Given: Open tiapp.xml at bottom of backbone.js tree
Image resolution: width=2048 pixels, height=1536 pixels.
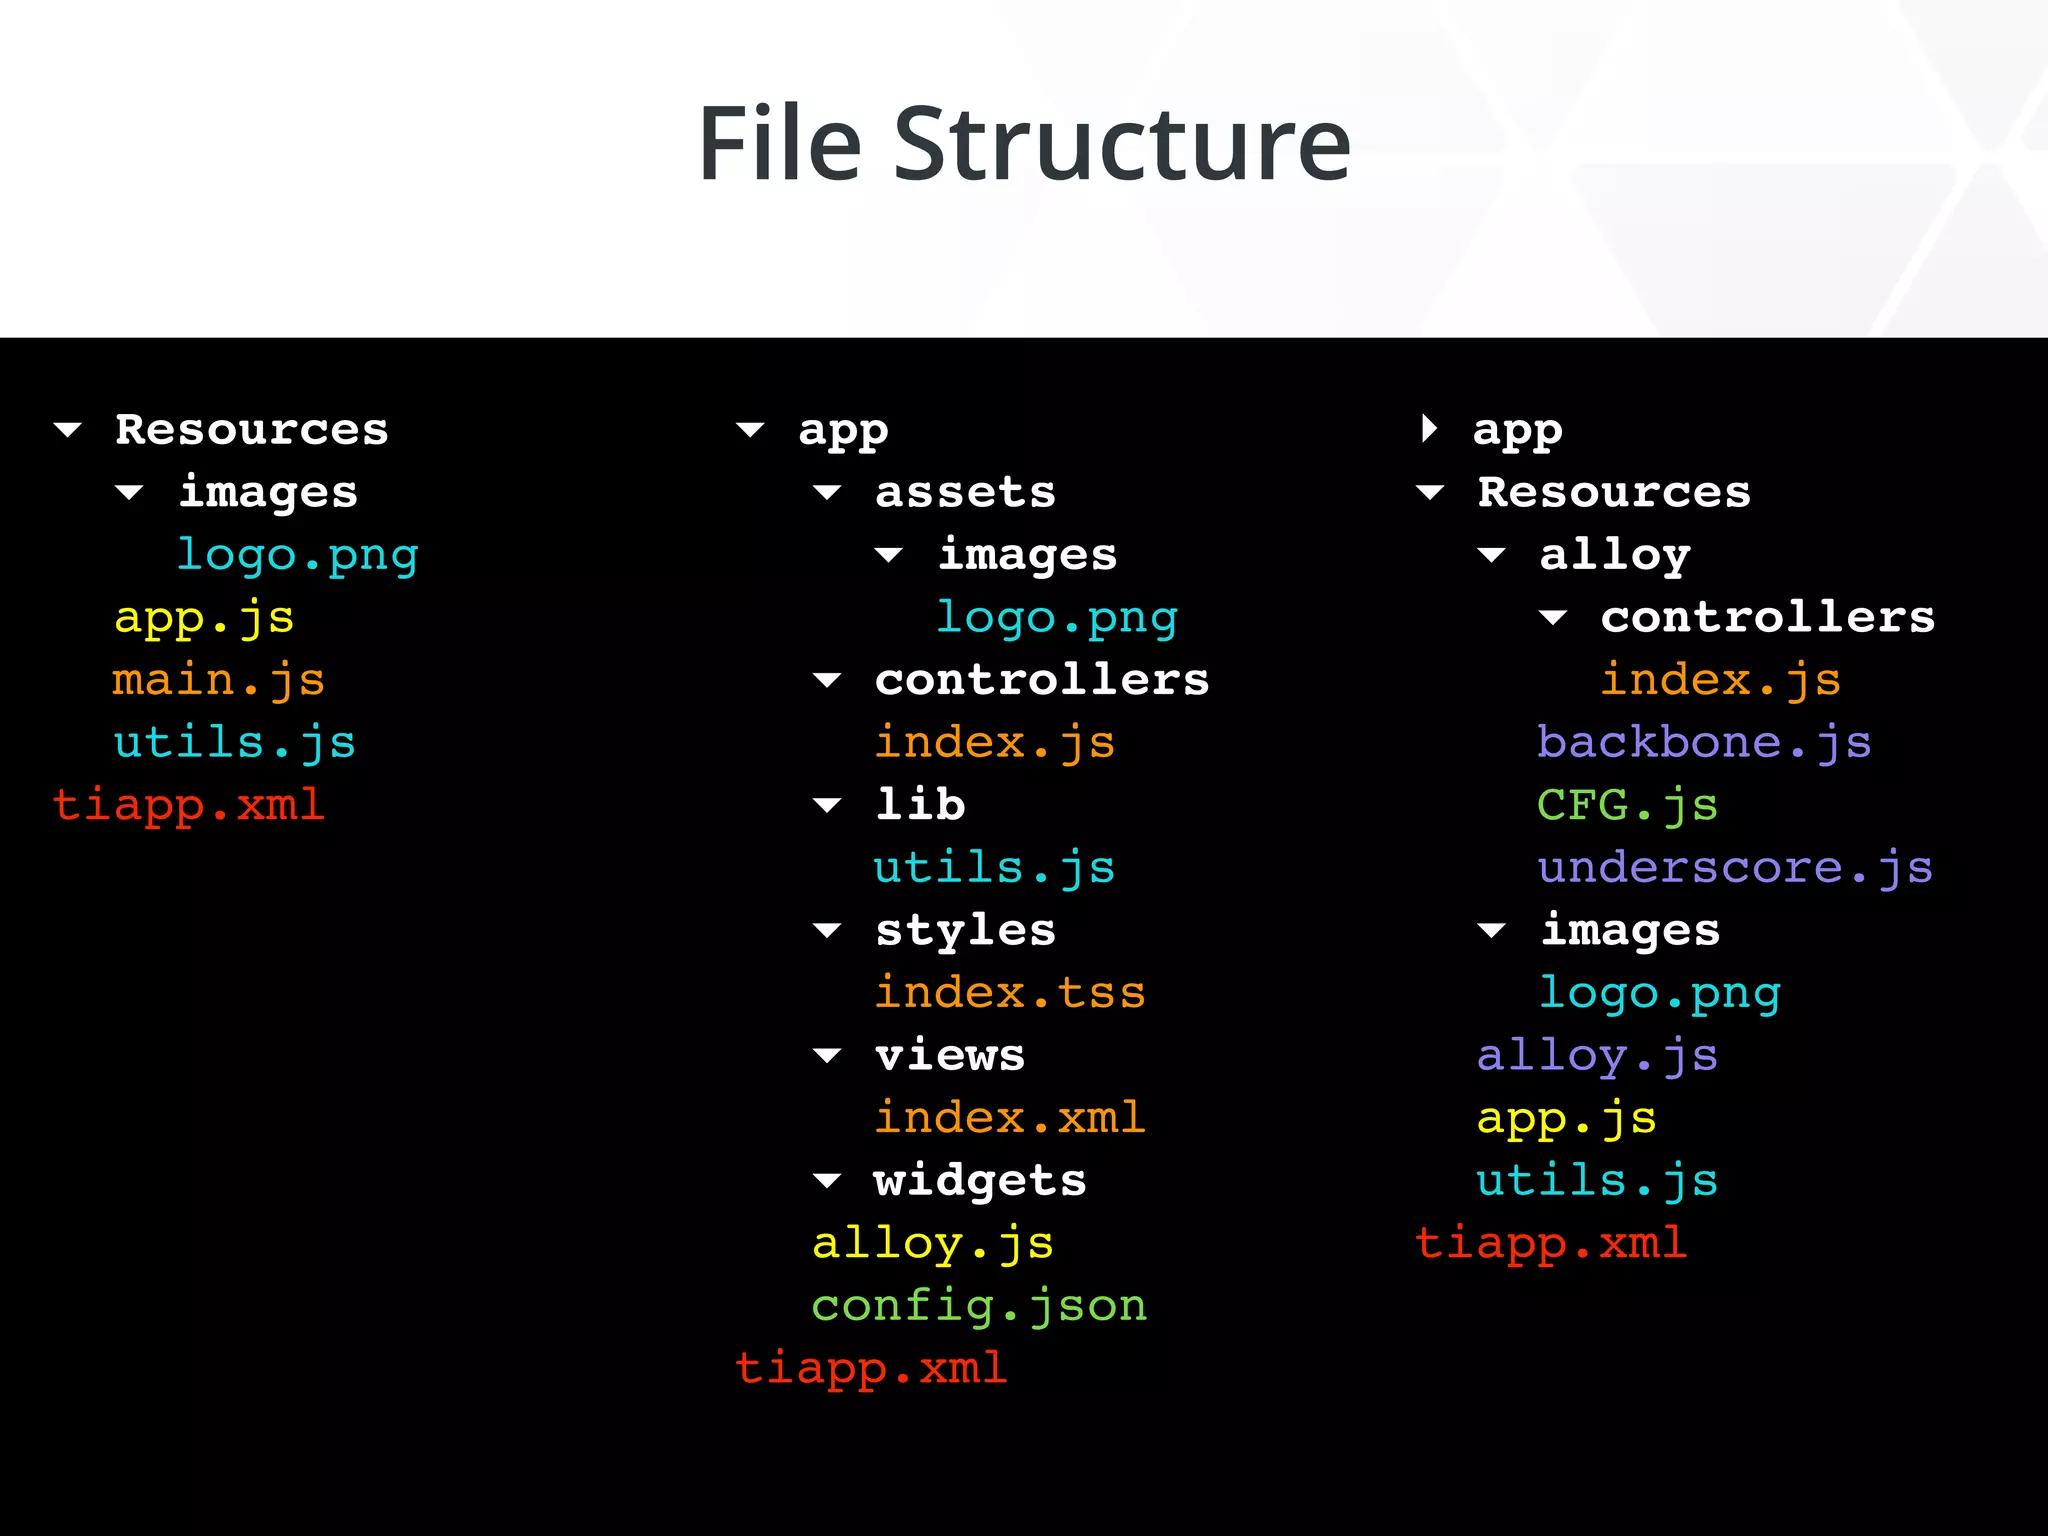Looking at the screenshot, I should pos(1551,1243).
